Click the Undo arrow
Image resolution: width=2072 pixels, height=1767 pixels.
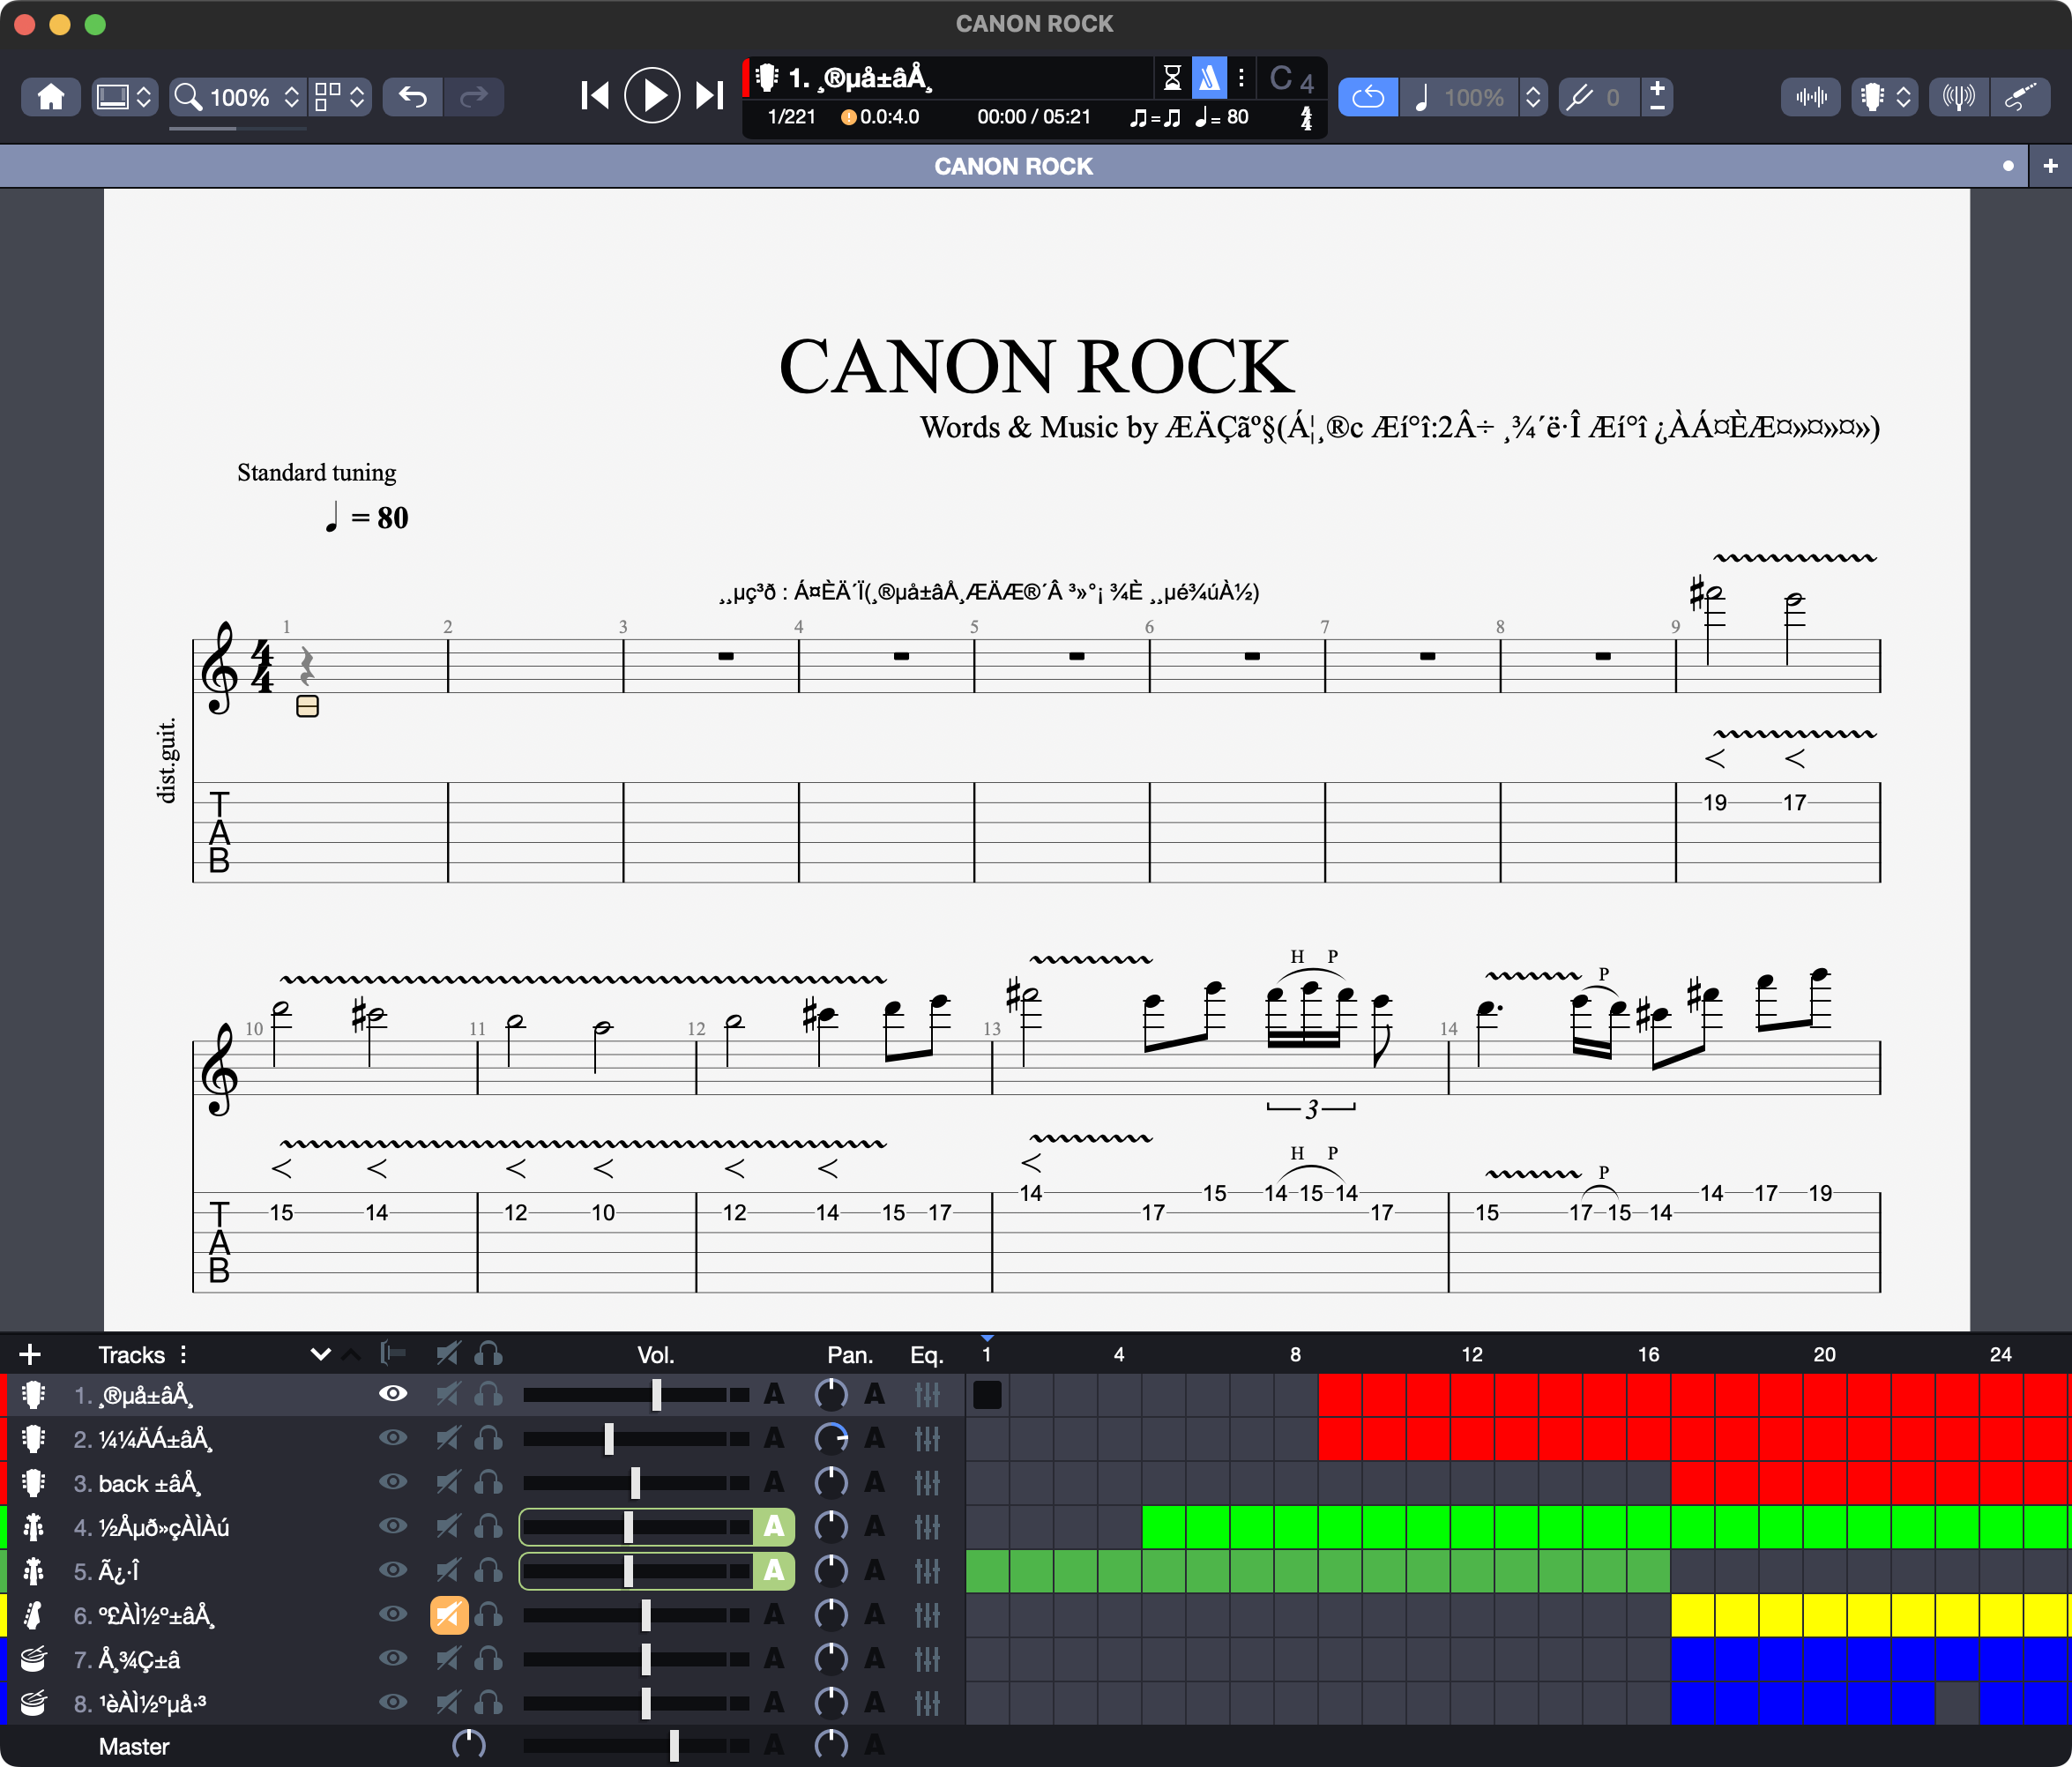pyautogui.click(x=413, y=97)
